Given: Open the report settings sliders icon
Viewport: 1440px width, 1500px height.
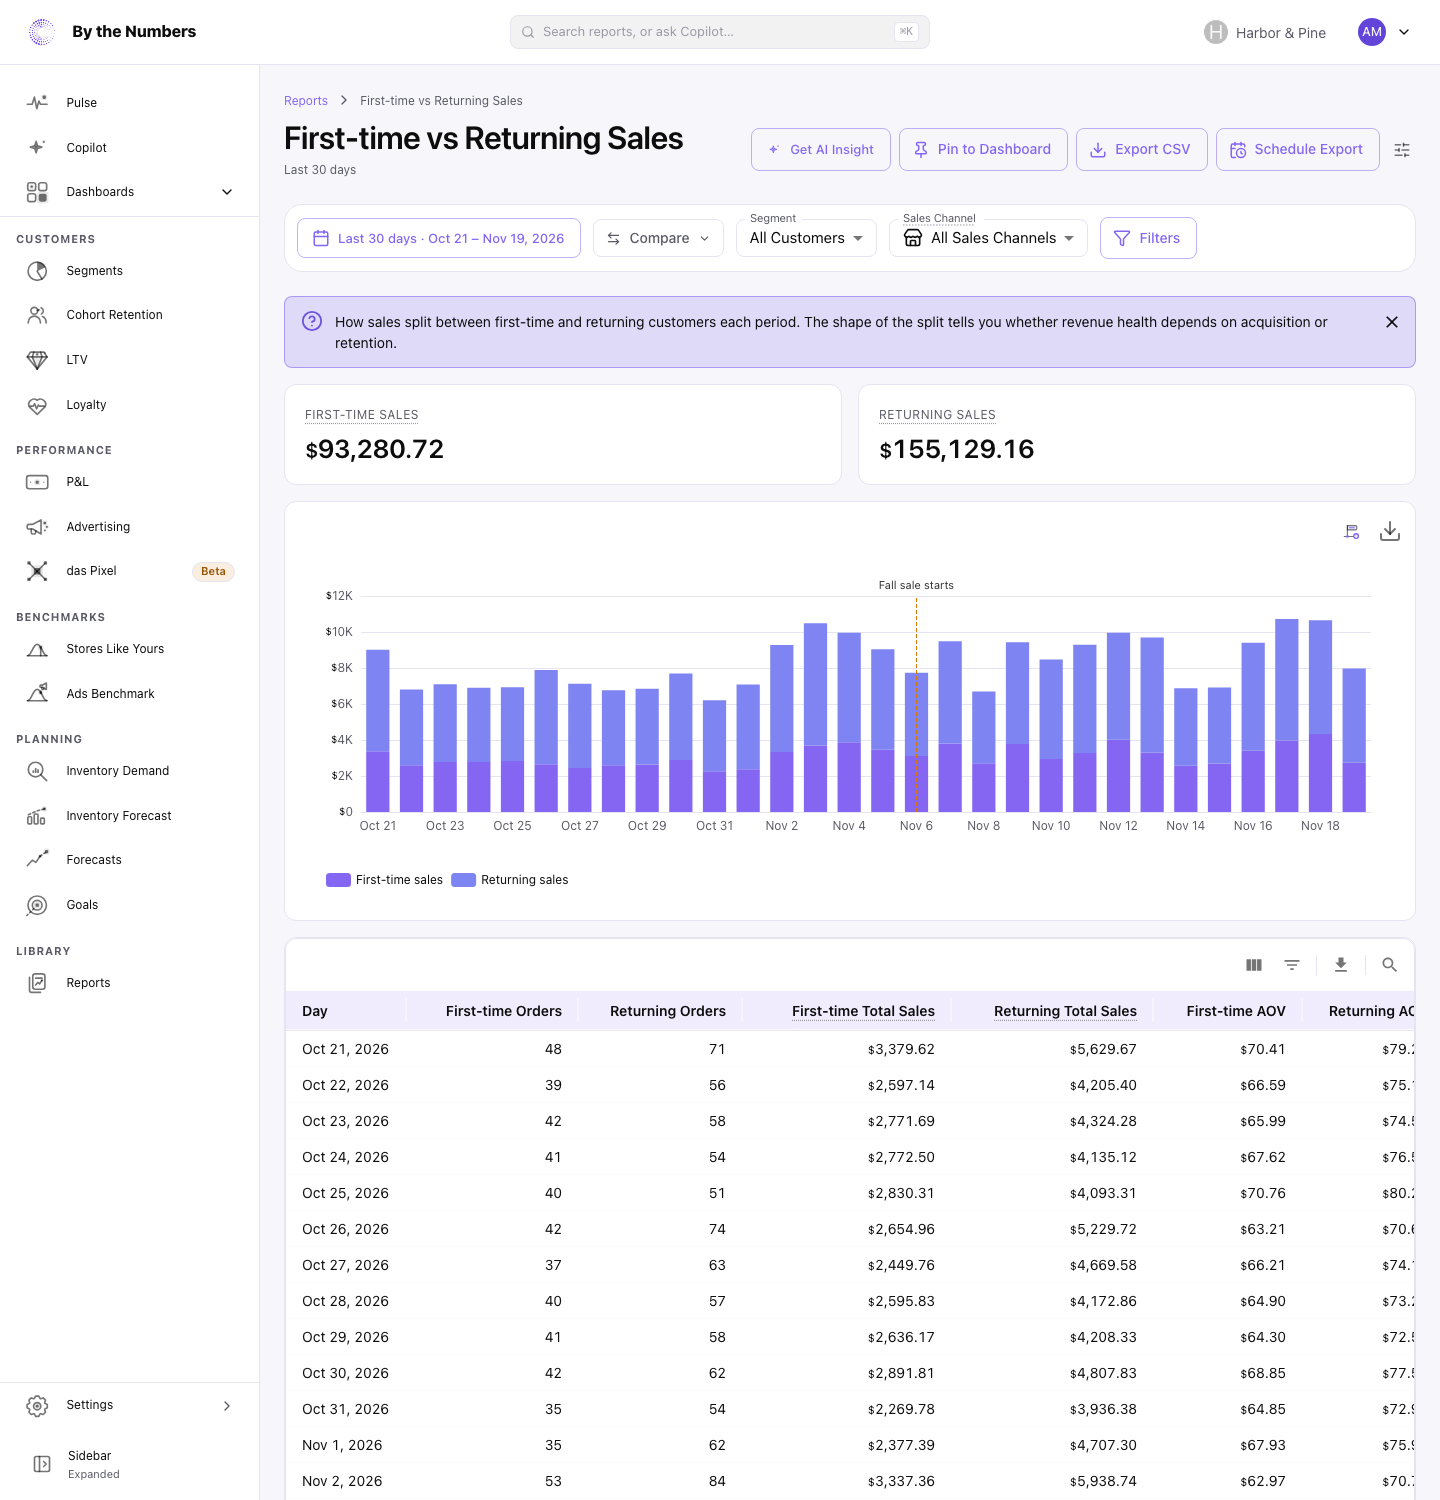Looking at the screenshot, I should (1402, 150).
